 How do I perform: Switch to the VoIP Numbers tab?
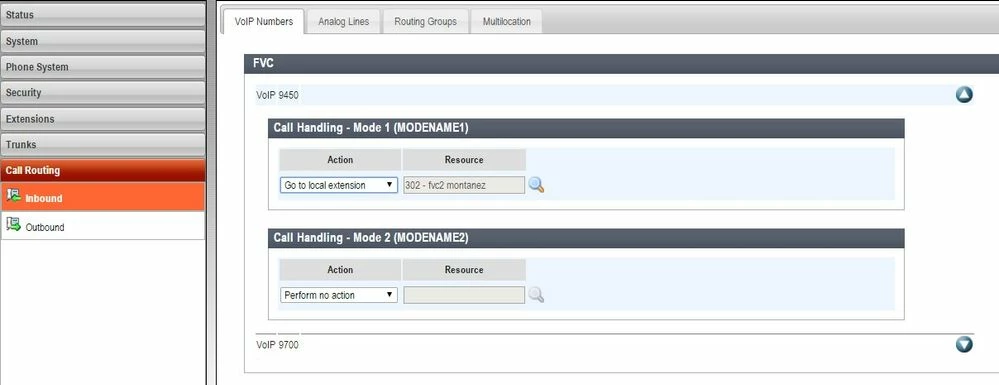coord(264,22)
